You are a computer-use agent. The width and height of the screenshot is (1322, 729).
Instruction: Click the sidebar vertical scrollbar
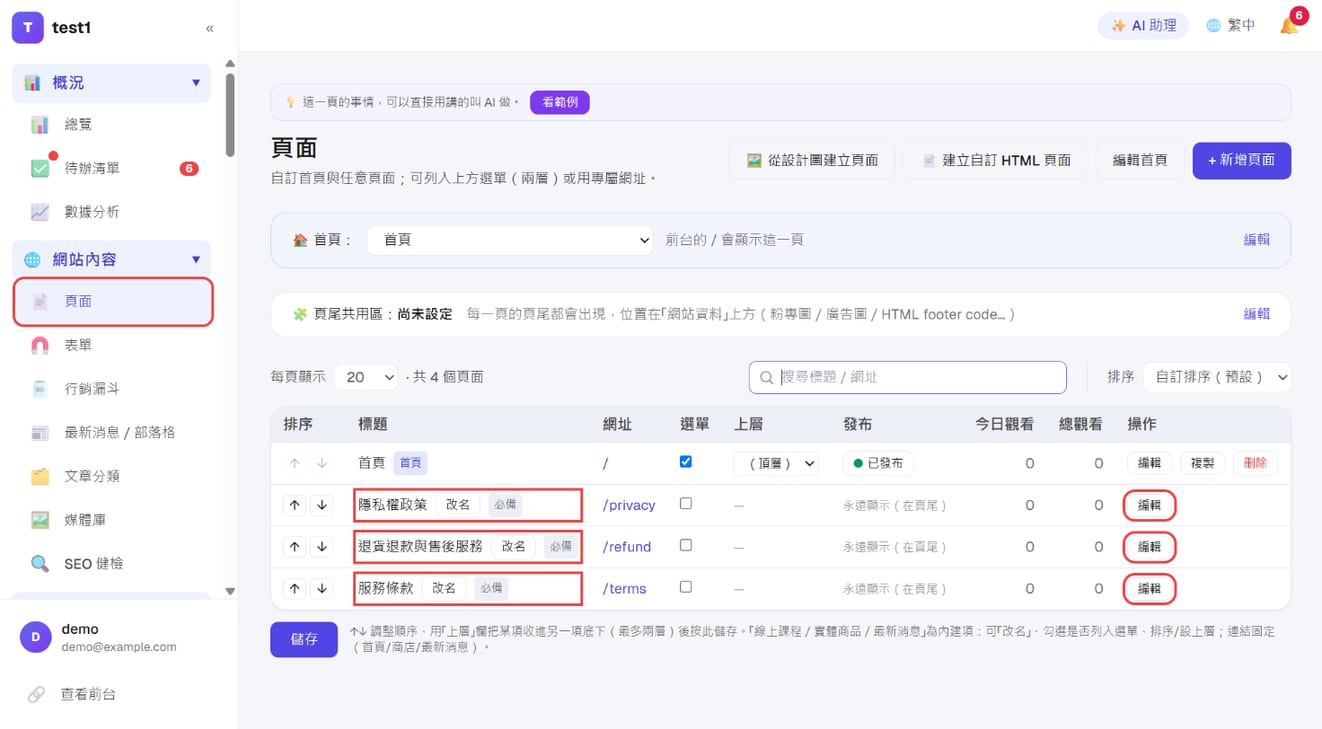(231, 115)
